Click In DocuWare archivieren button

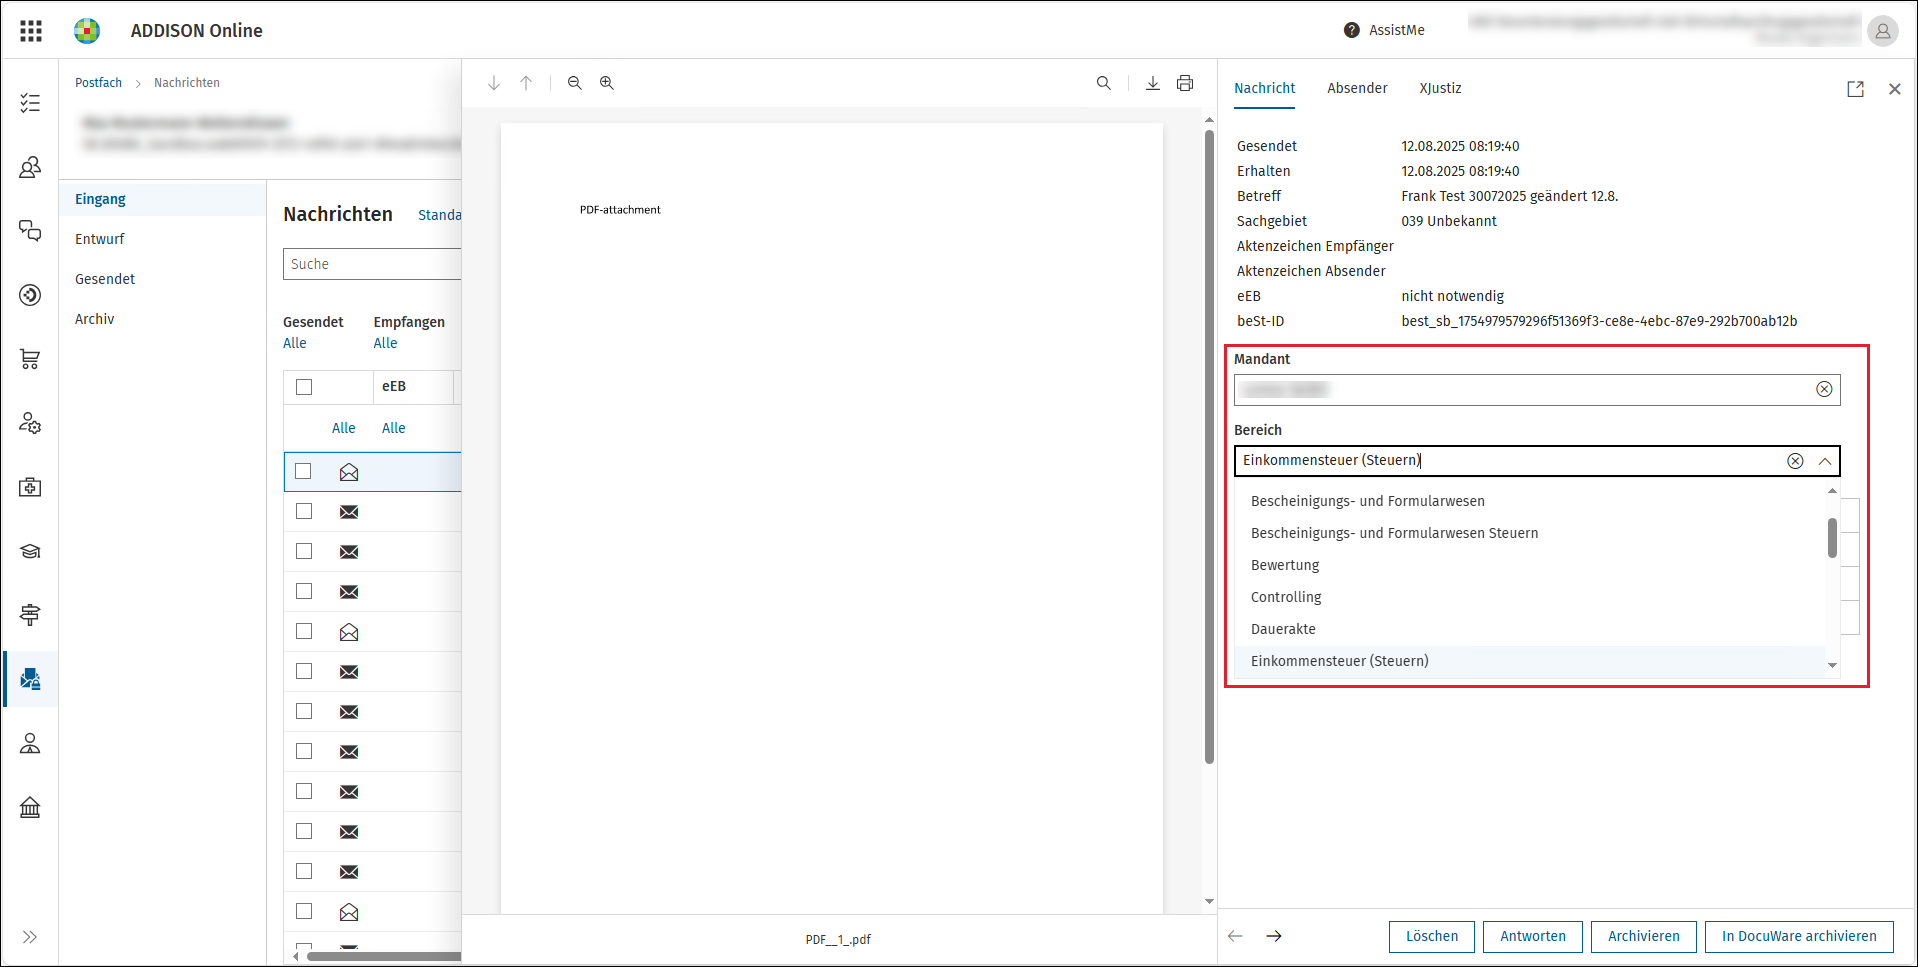click(1799, 936)
